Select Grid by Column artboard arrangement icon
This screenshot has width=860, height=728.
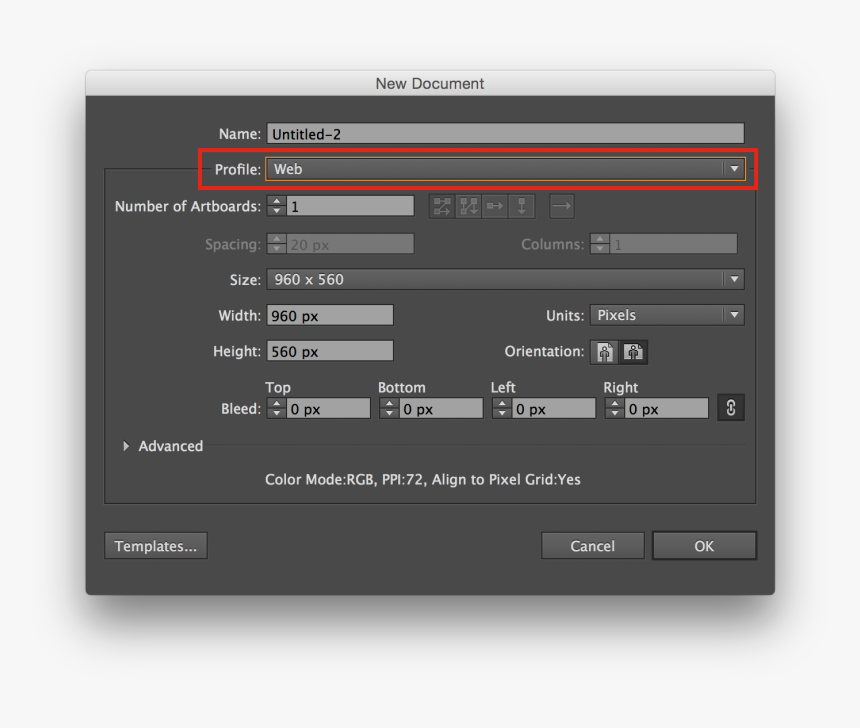(468, 206)
